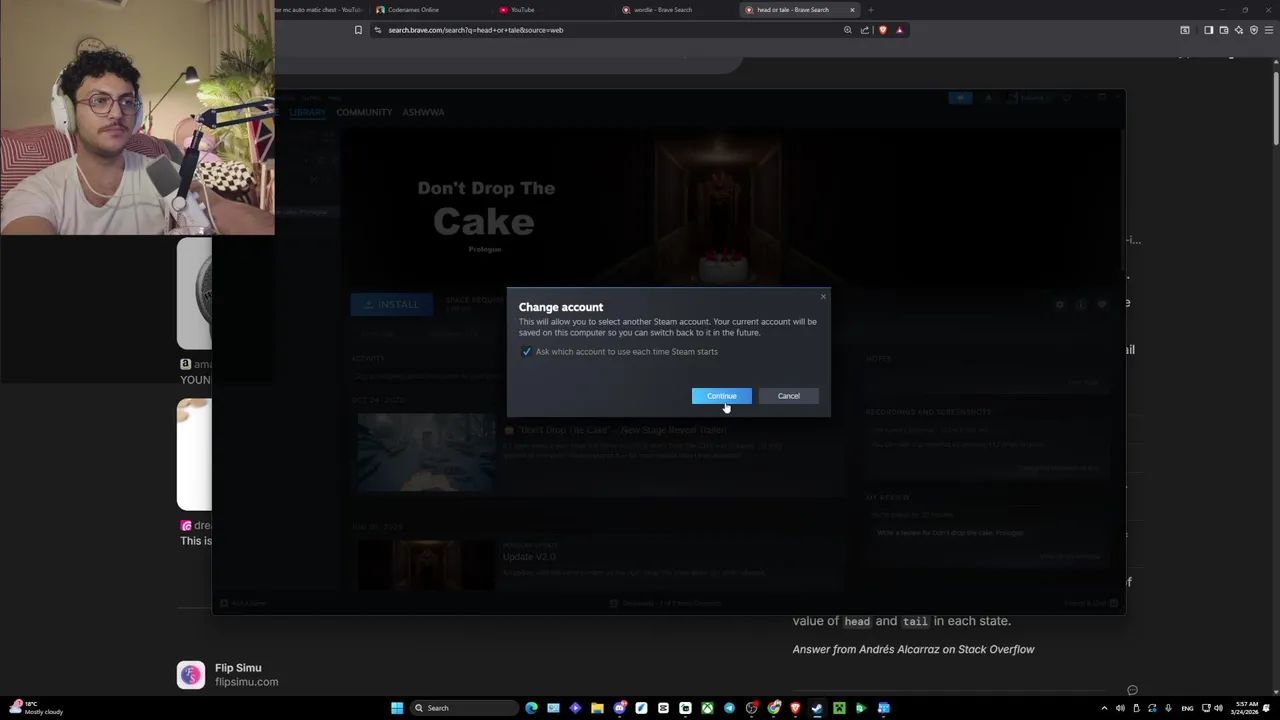Open the New Stage Reveal Trailer thumbnail in Steam
The image size is (1280, 720).
point(426,453)
